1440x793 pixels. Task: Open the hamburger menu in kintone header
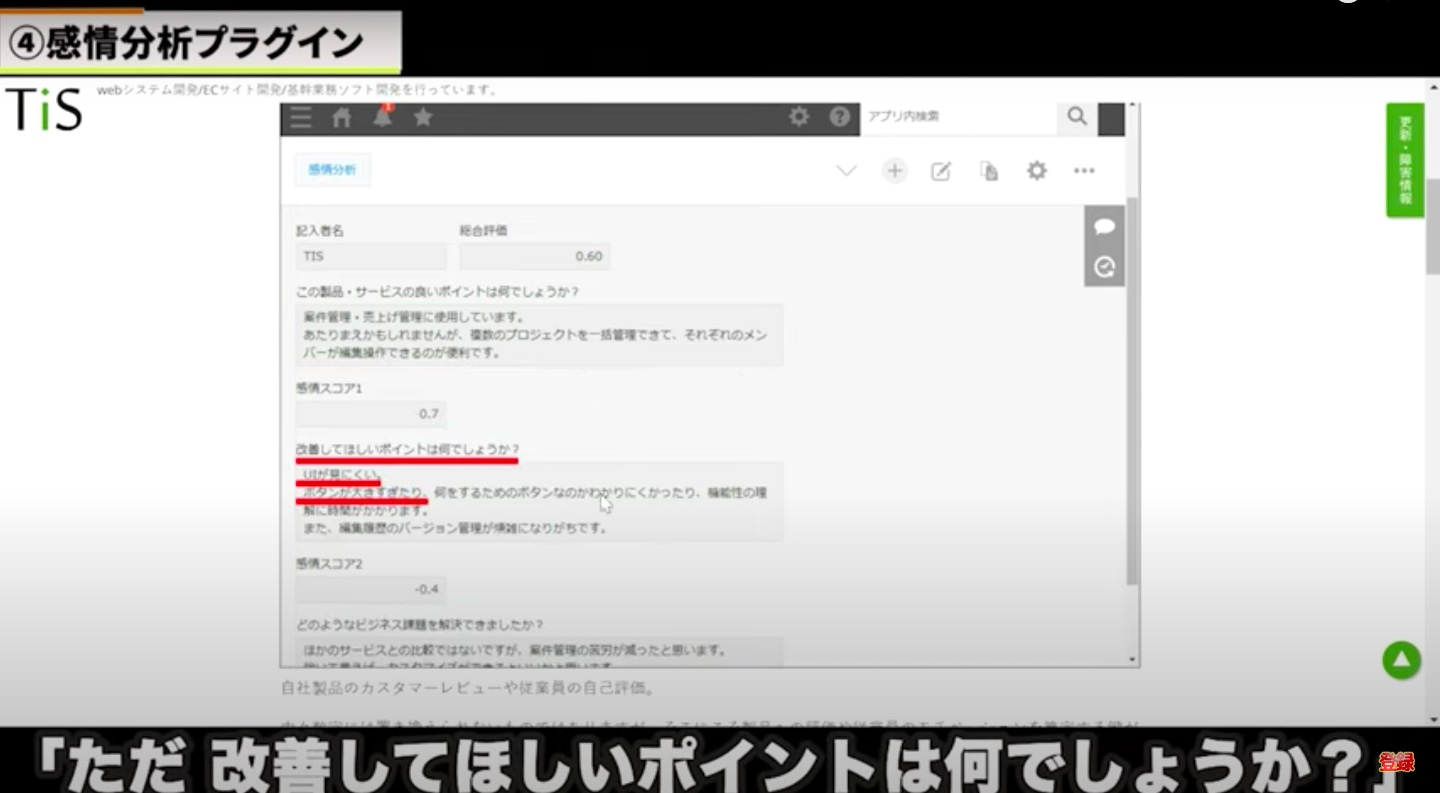click(x=300, y=118)
